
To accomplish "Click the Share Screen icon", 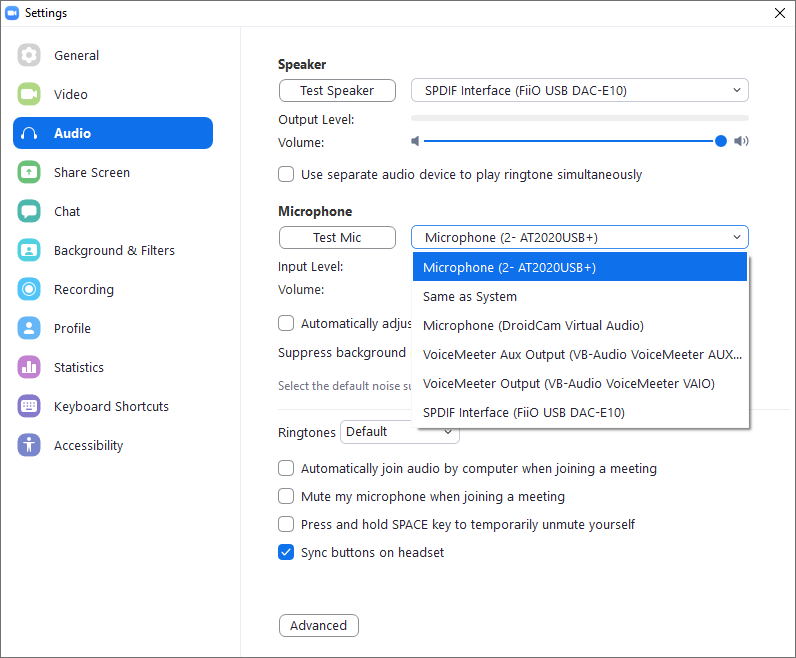I will coord(29,172).
